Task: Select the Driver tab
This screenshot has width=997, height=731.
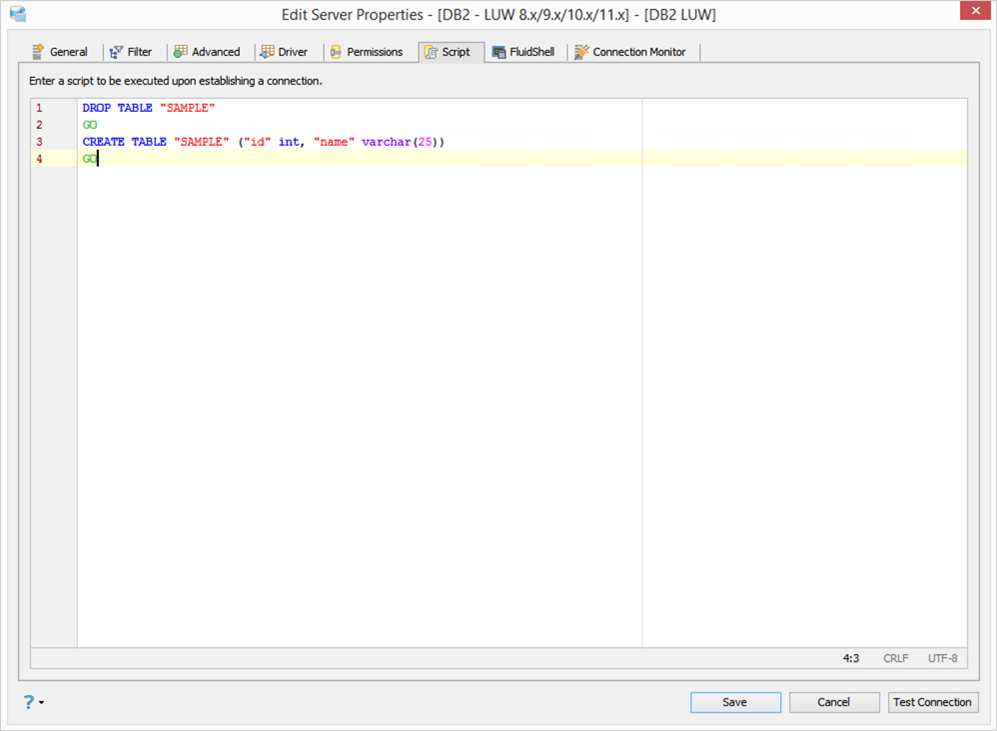Action: point(284,52)
